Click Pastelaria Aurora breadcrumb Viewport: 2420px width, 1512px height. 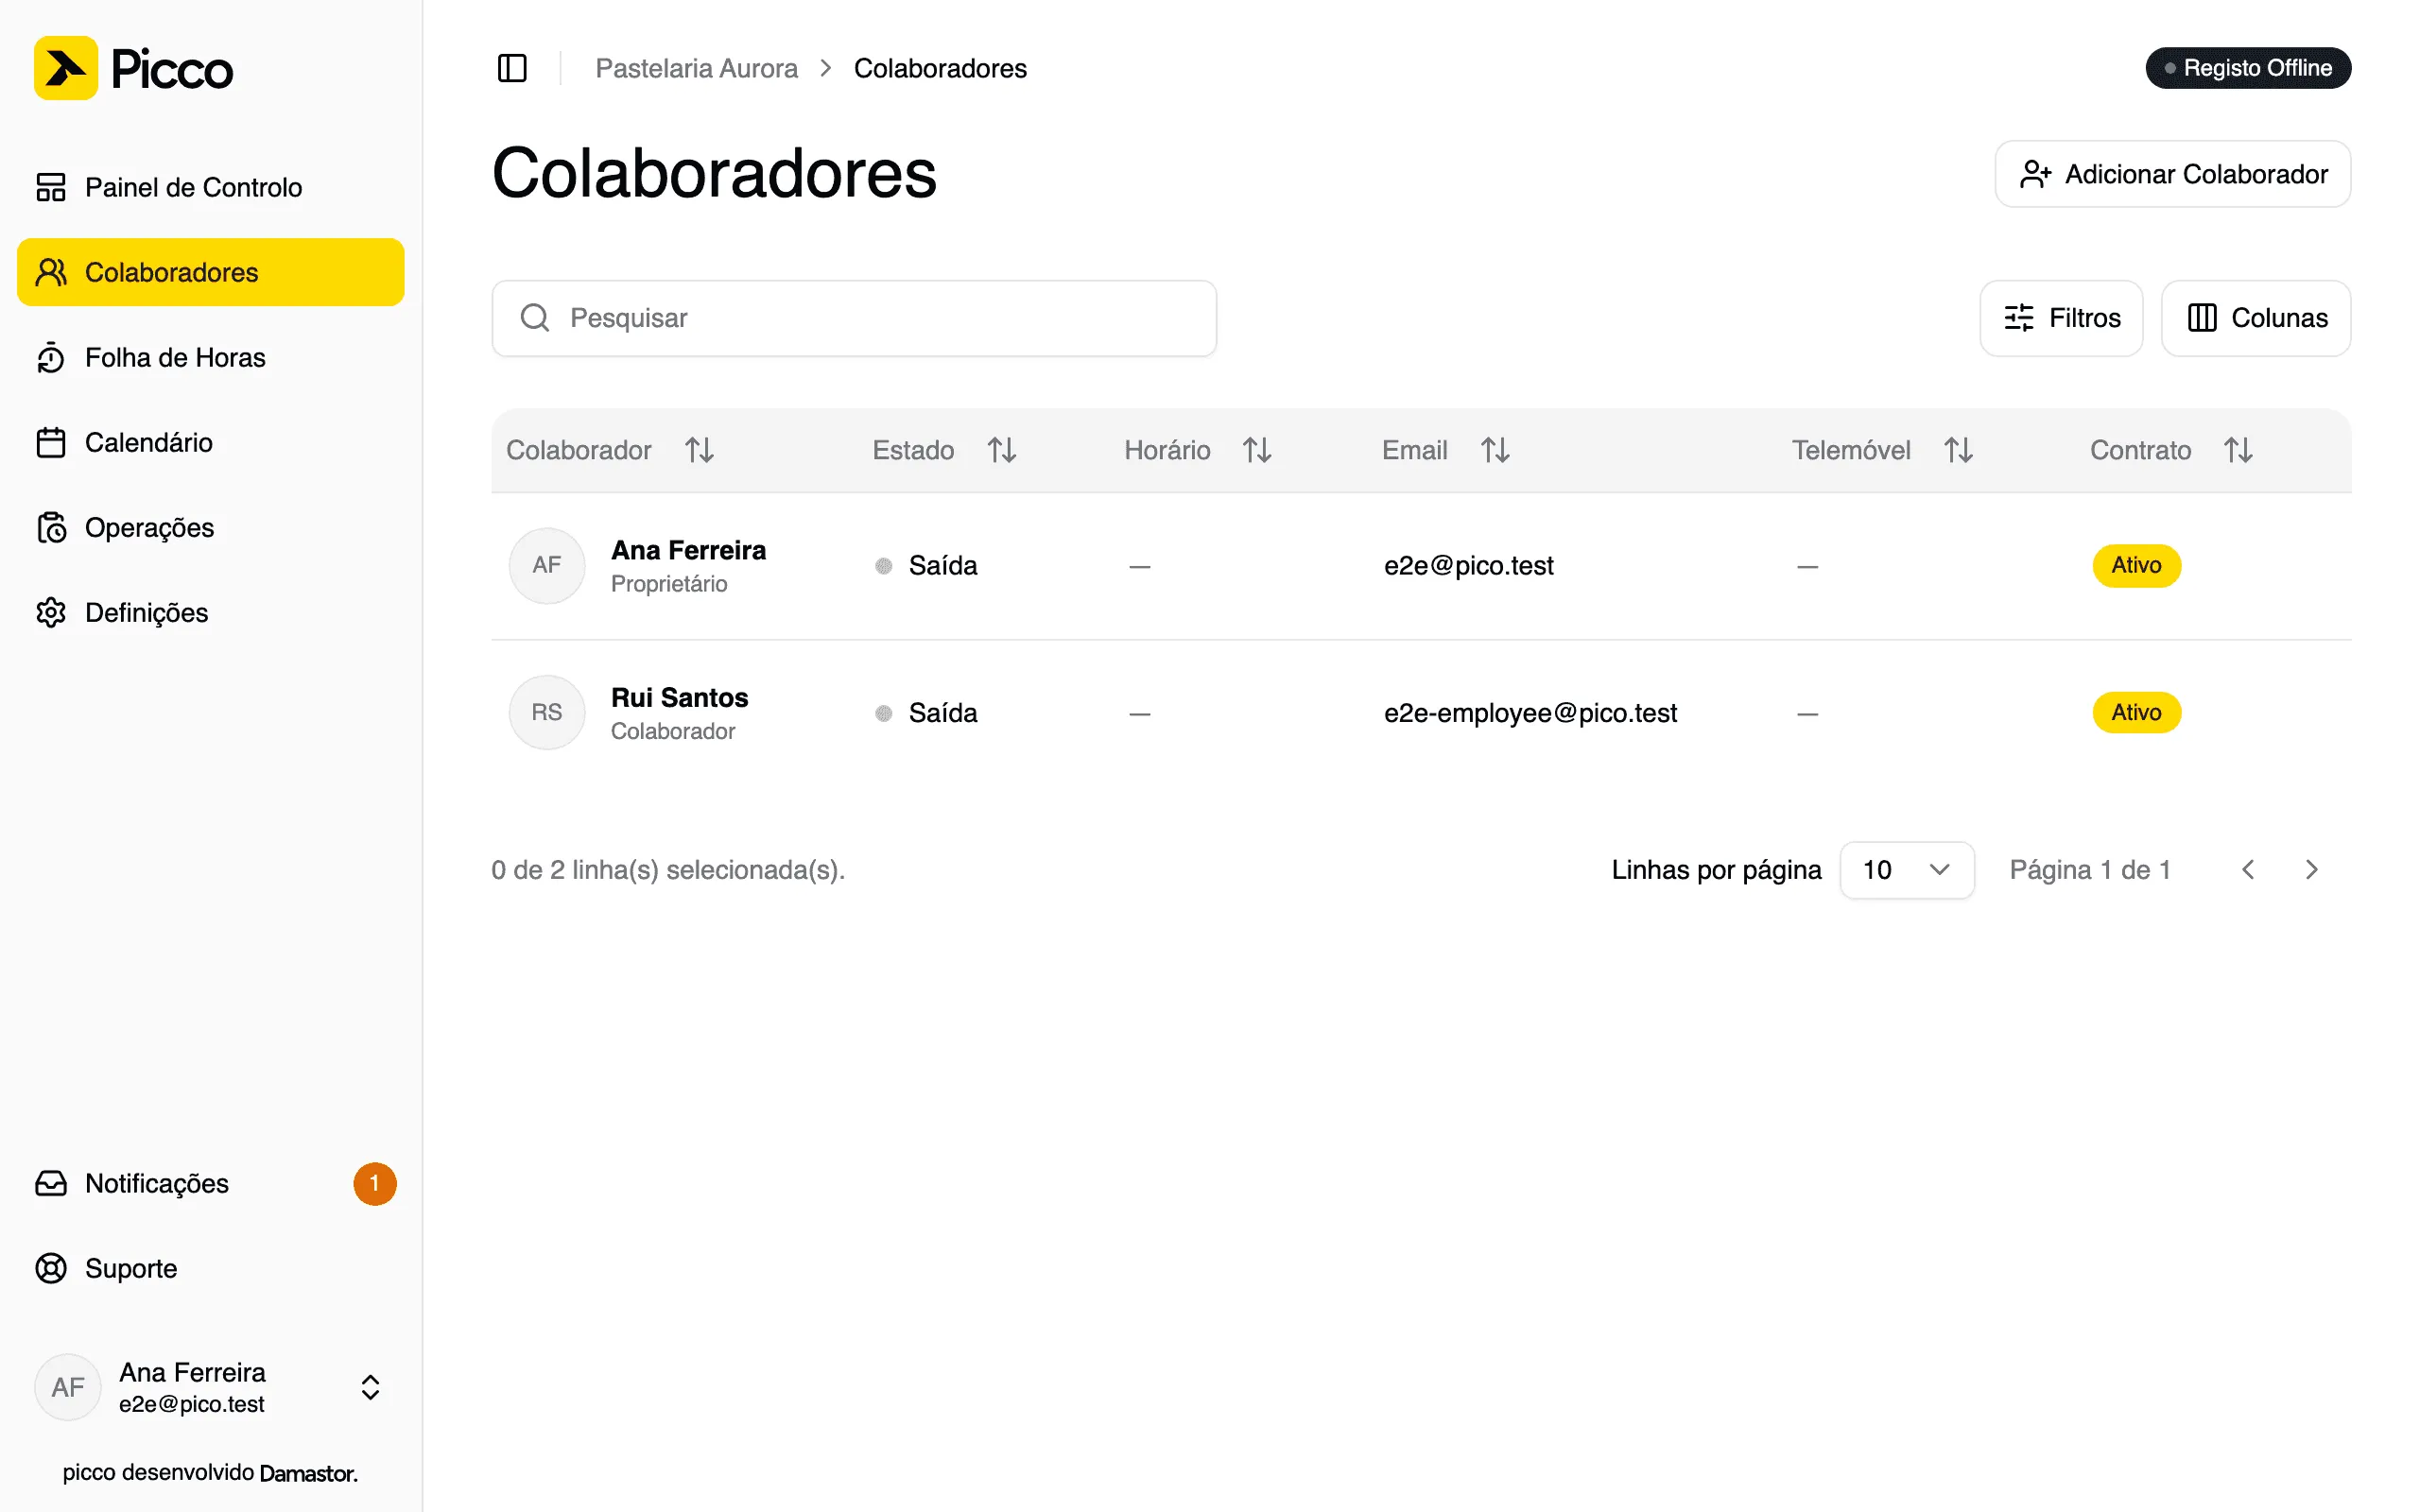point(696,68)
